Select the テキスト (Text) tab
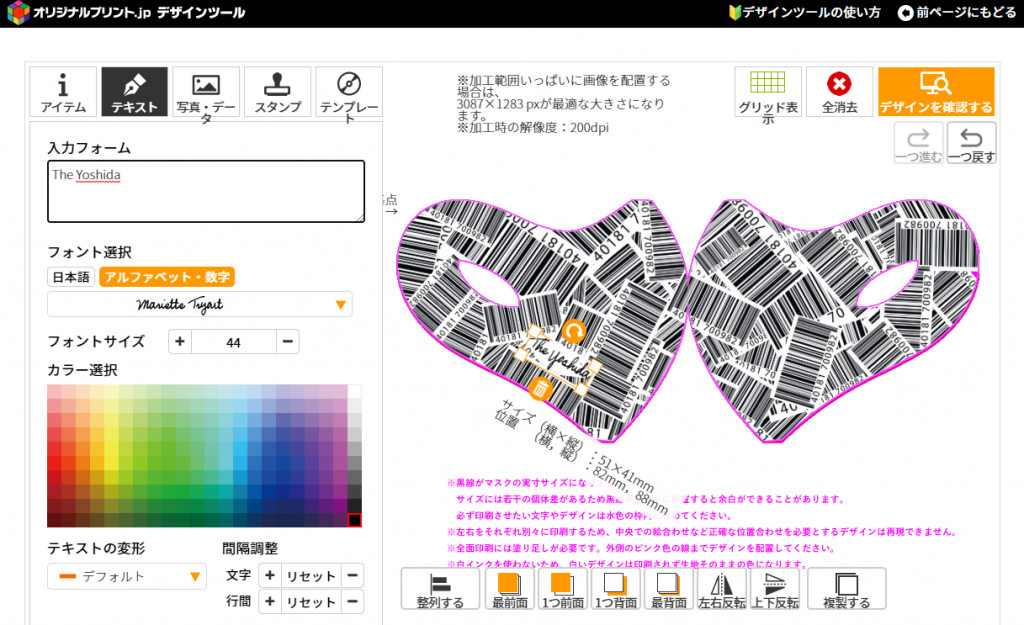This screenshot has width=1024, height=625. (x=135, y=91)
